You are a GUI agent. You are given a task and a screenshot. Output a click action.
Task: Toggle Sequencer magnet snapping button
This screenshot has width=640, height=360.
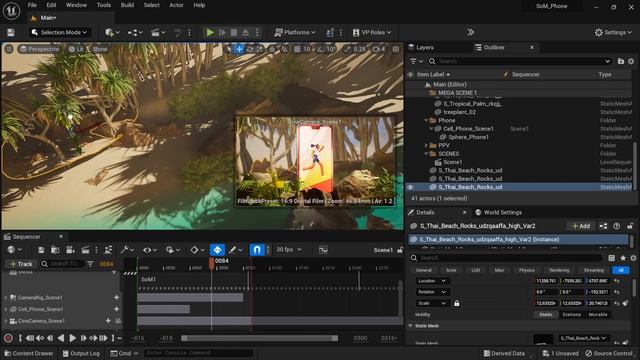coord(257,249)
